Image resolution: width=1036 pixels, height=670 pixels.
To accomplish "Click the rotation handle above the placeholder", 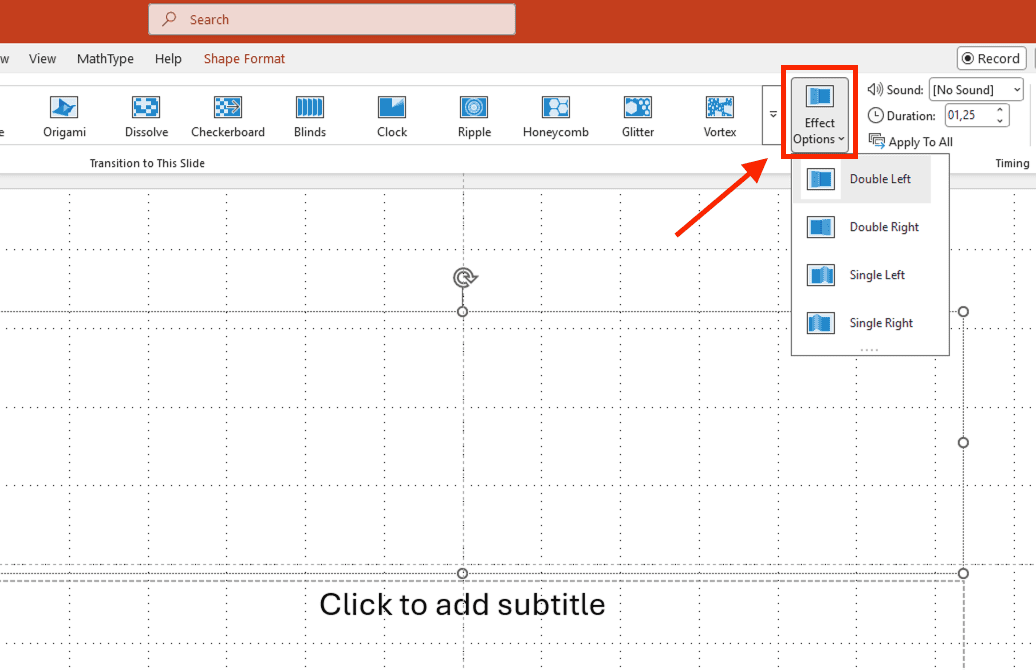I will pyautogui.click(x=465, y=278).
